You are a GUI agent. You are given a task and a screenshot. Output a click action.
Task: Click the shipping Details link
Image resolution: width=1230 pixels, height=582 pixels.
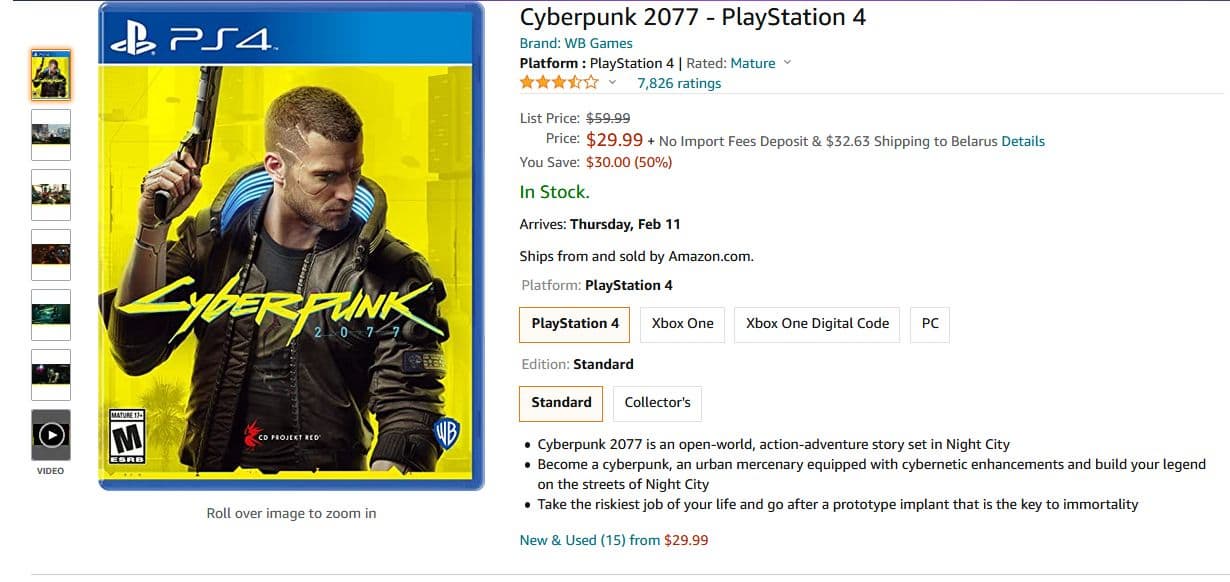[x=1023, y=141]
